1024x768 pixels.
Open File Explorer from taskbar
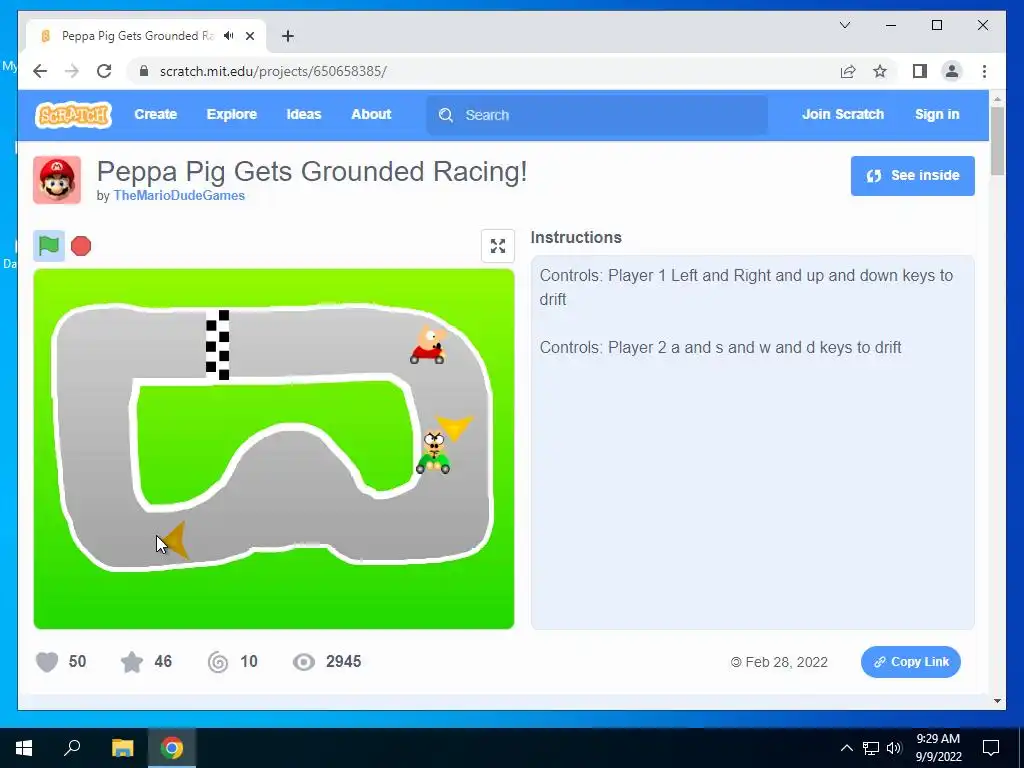pos(122,748)
